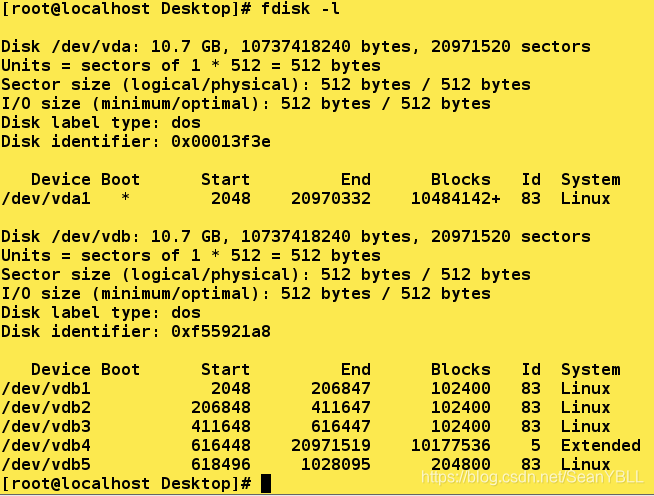
Task: Click End value 206847
Action: (341, 389)
